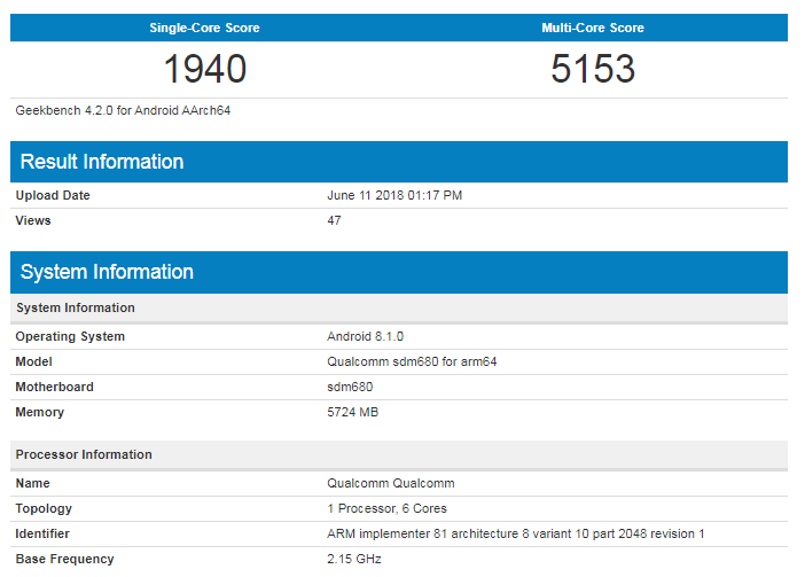Select the single-core score value 1940
The image size is (805, 577).
tap(205, 69)
